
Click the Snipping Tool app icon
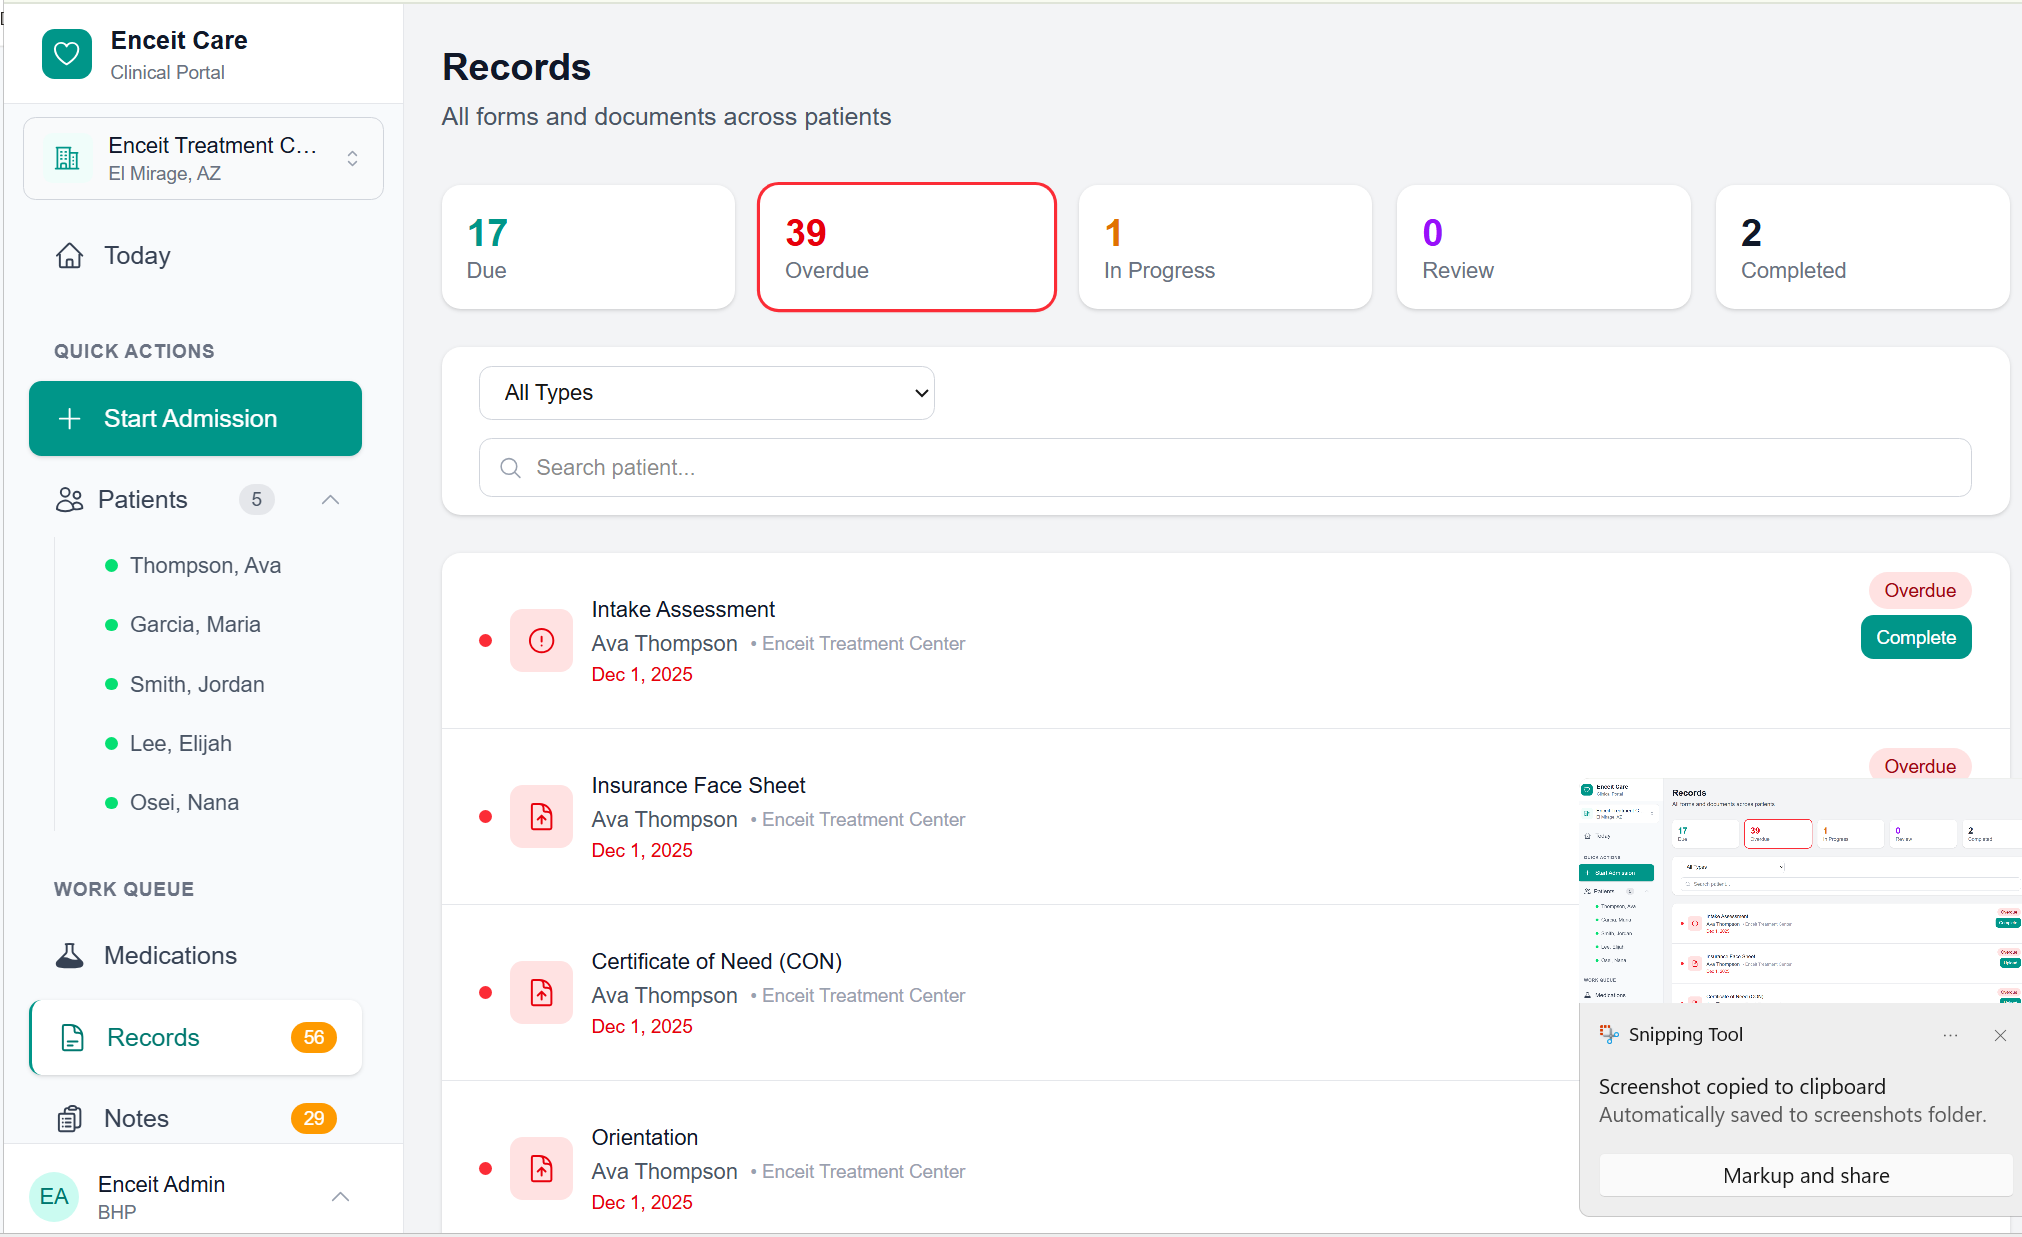[x=1609, y=1035]
